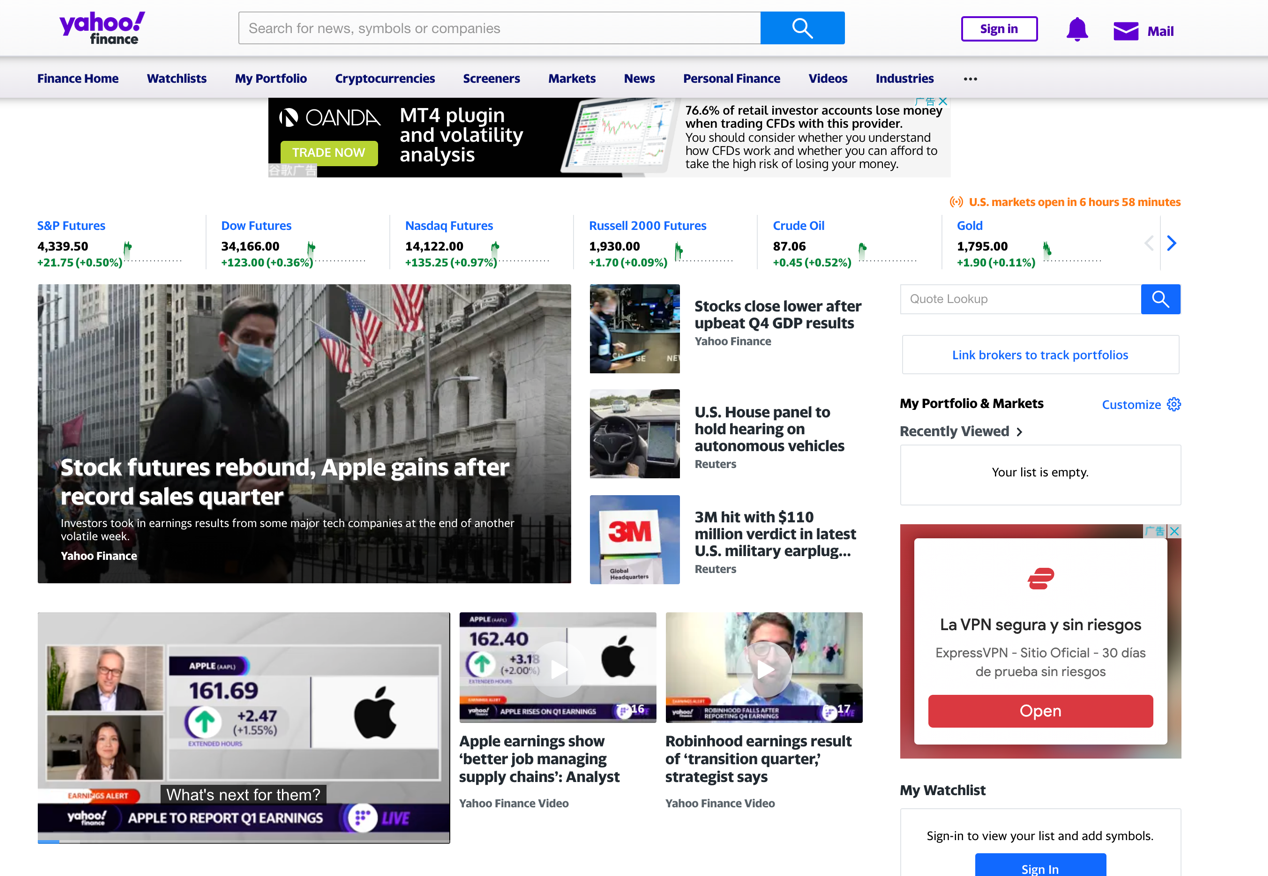Image resolution: width=1268 pixels, height=876 pixels.
Task: Open Nasdaq Futures quote
Action: 449,226
